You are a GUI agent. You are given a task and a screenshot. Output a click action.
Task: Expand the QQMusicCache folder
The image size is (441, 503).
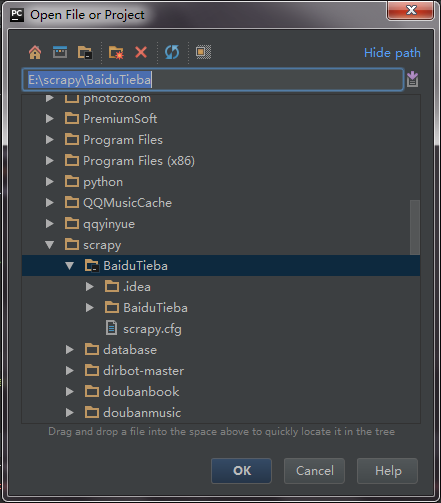[x=50, y=202]
